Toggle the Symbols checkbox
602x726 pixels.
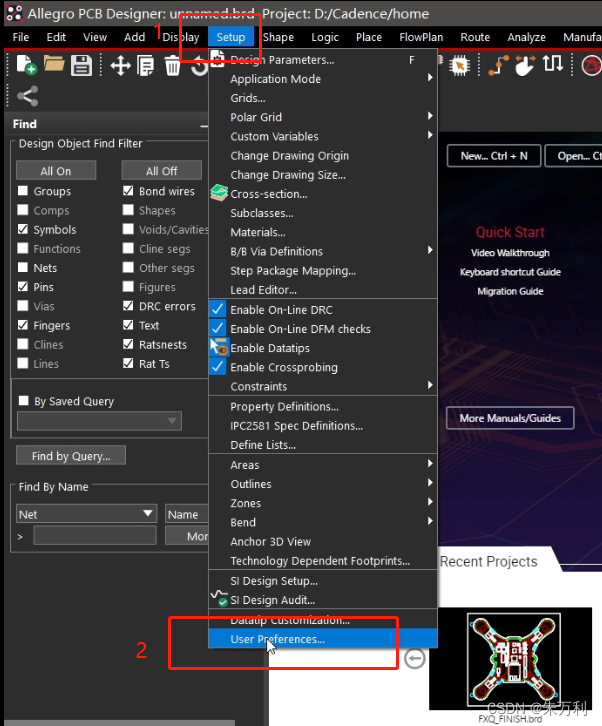[x=23, y=229]
